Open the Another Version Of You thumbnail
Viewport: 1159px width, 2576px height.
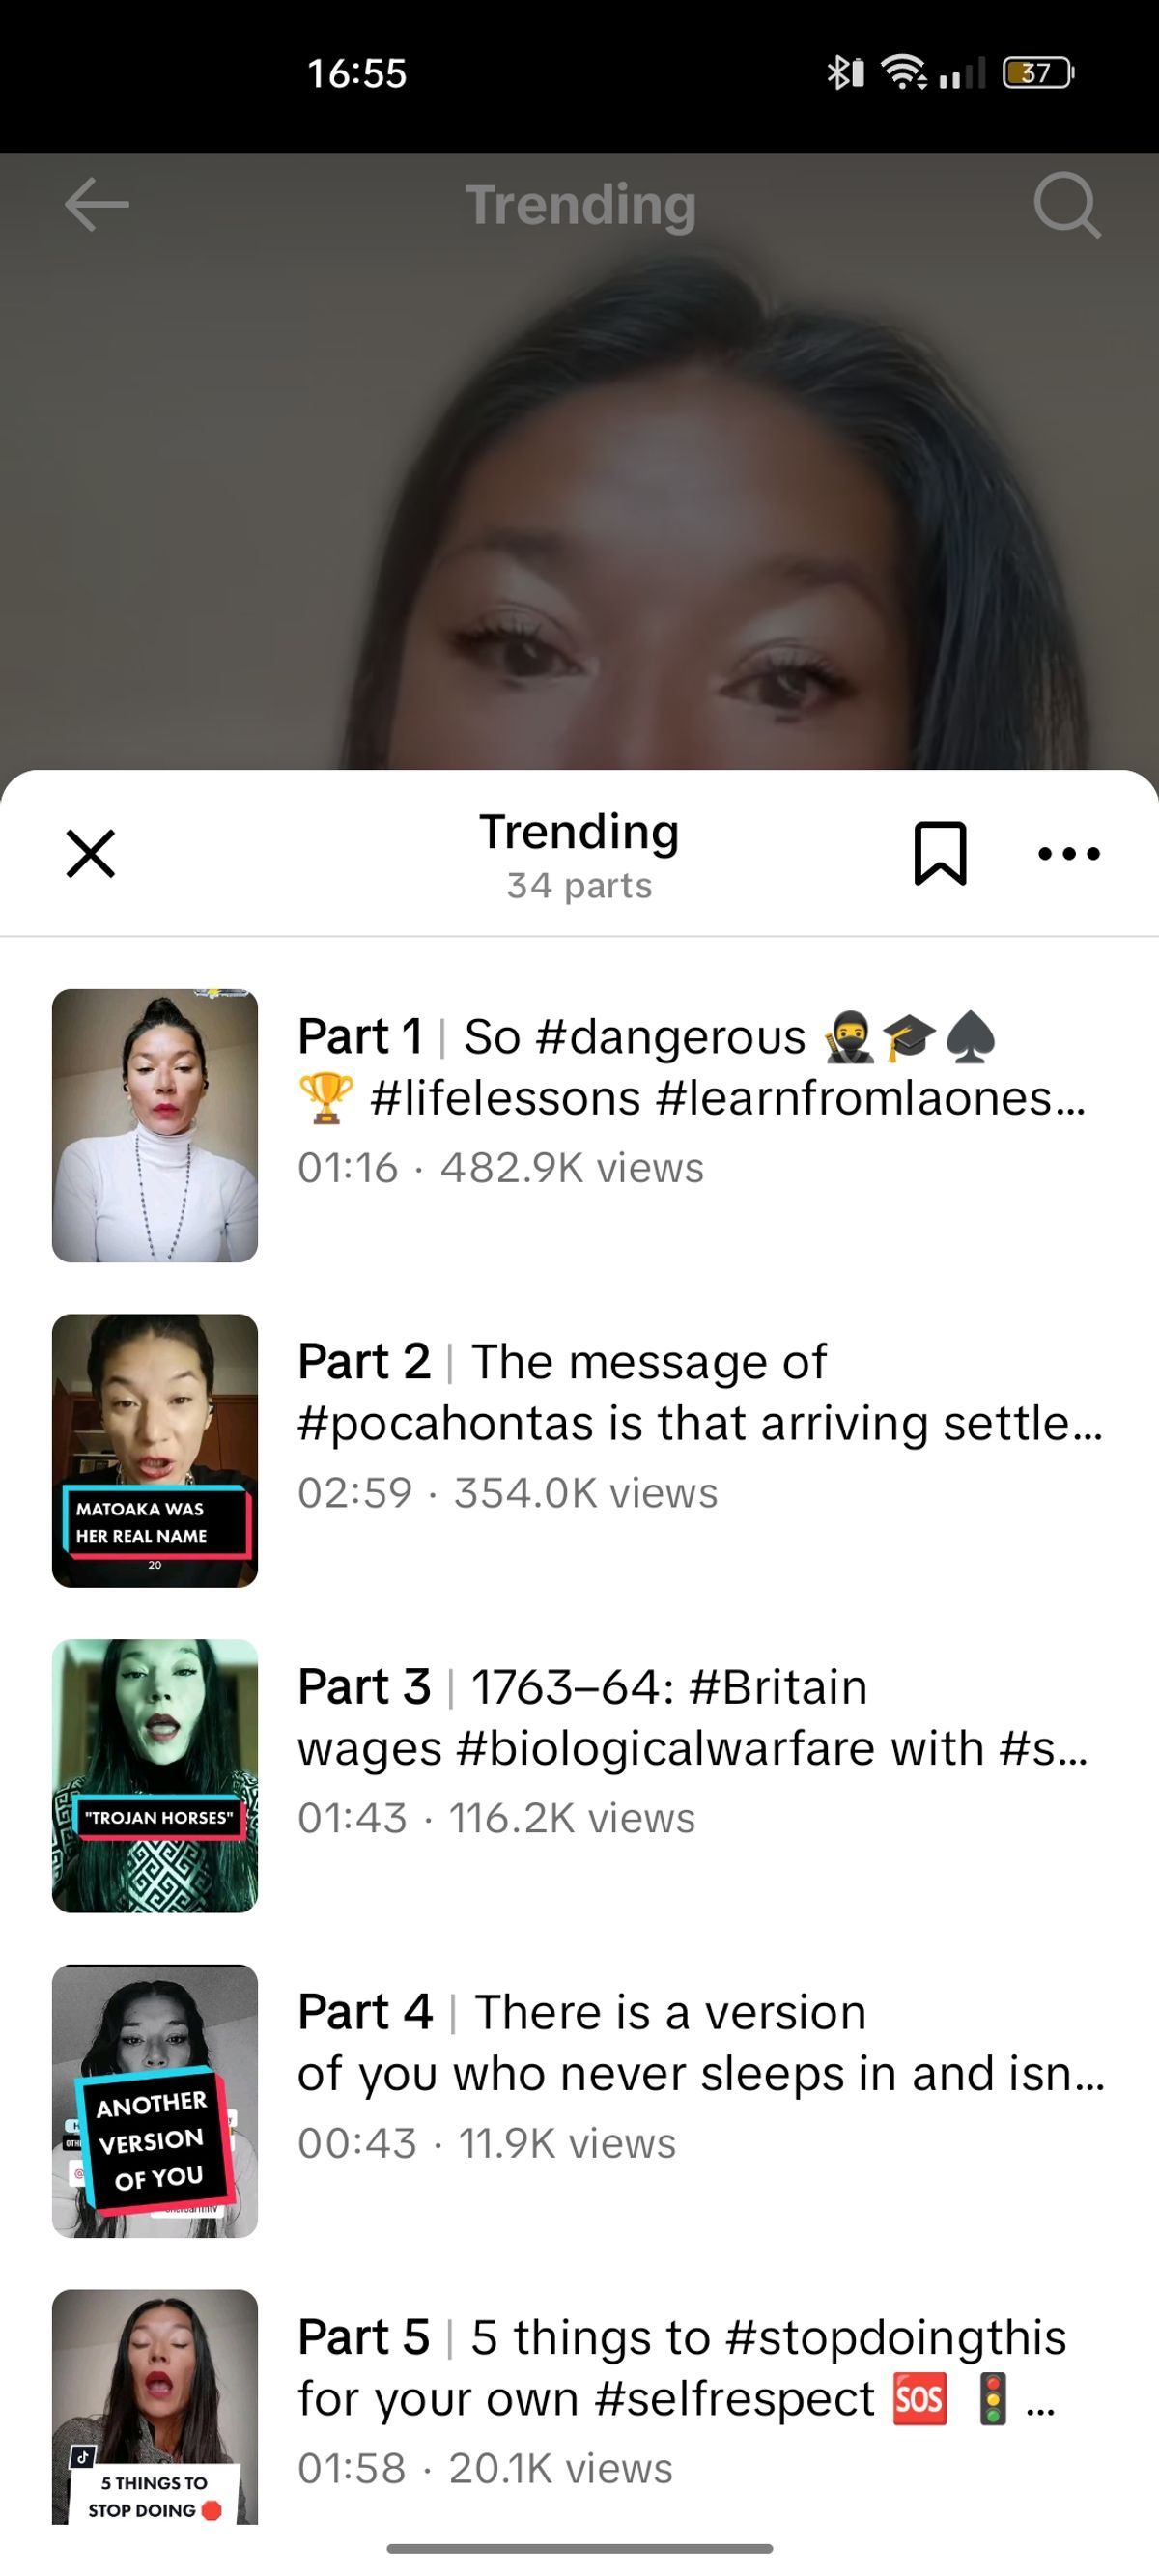click(x=155, y=2100)
